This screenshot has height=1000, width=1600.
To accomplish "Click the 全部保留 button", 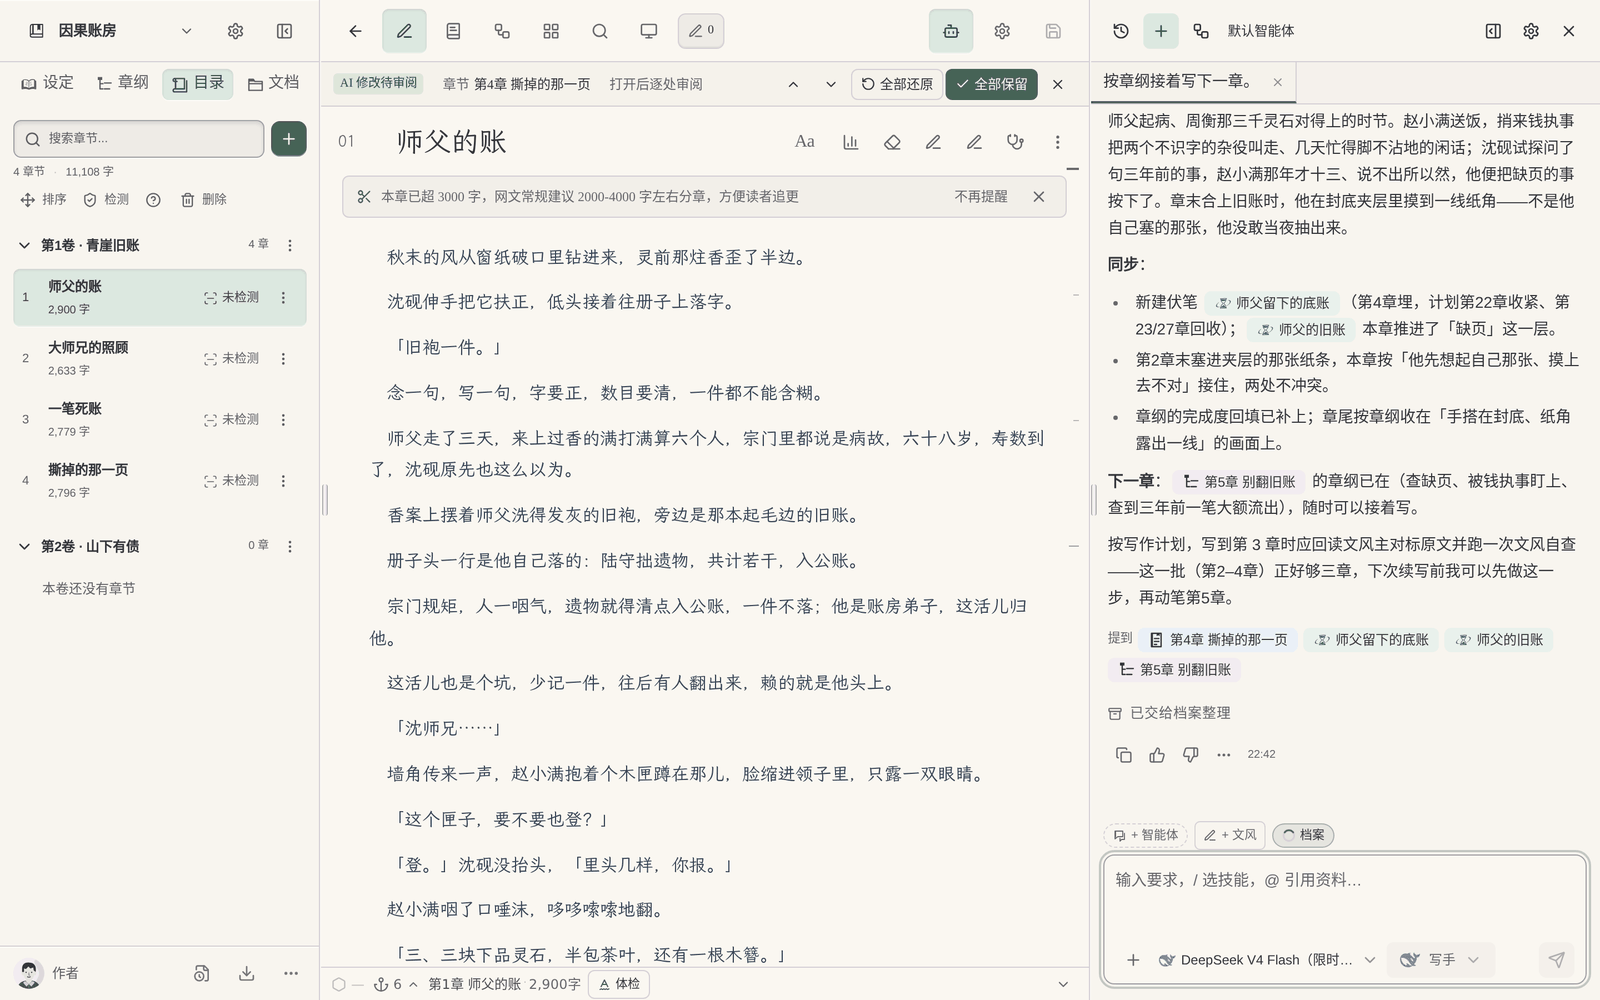I will (x=991, y=84).
